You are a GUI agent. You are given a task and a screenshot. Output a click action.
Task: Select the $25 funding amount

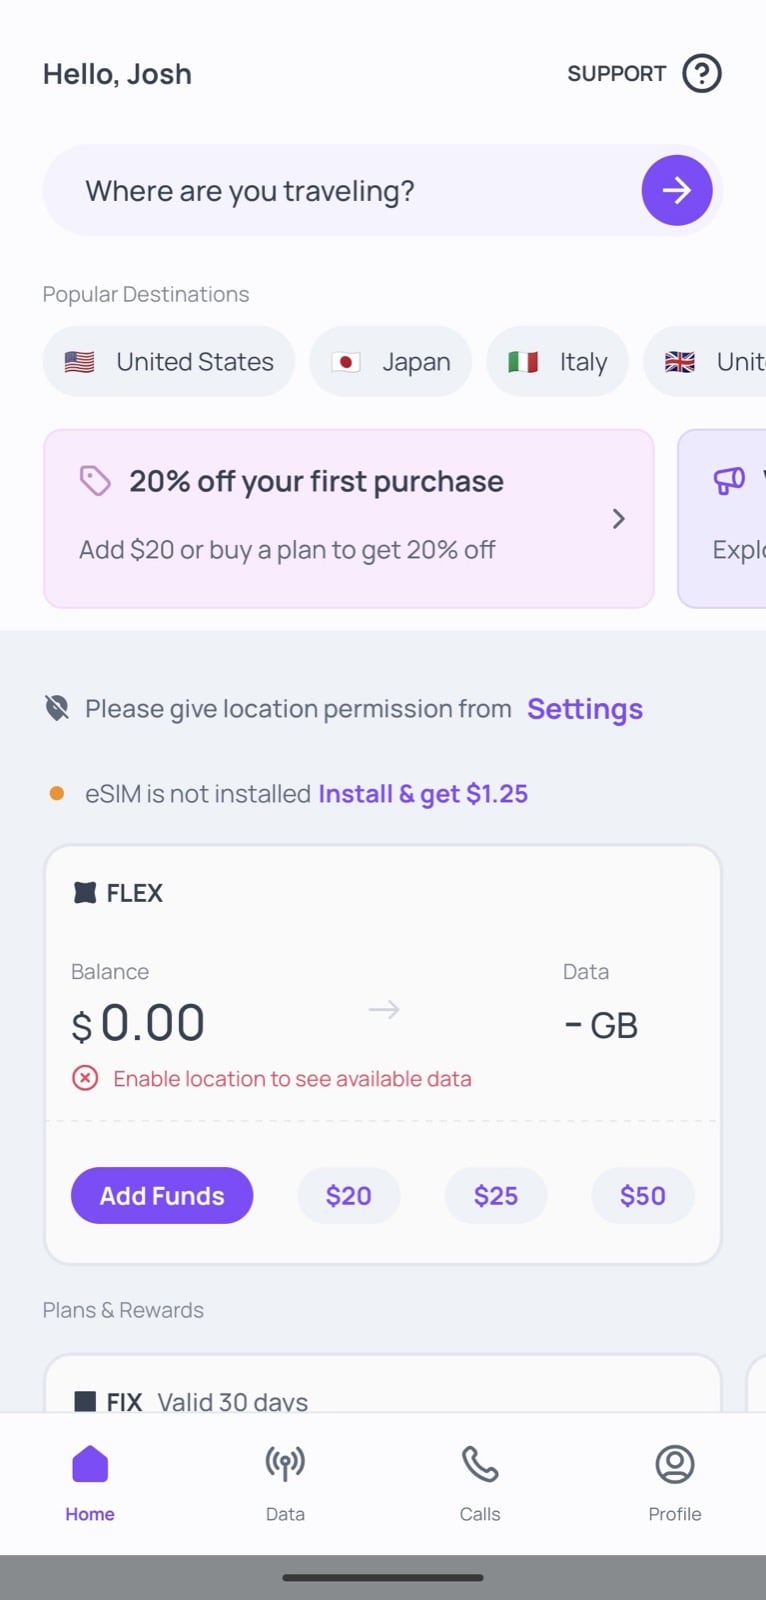[496, 1195]
